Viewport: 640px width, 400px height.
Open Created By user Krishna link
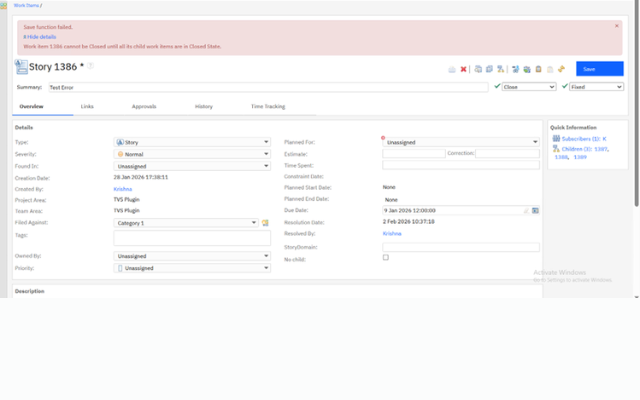122,189
